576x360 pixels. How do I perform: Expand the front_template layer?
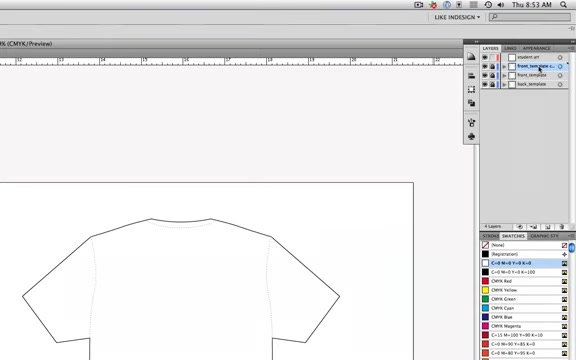(504, 75)
